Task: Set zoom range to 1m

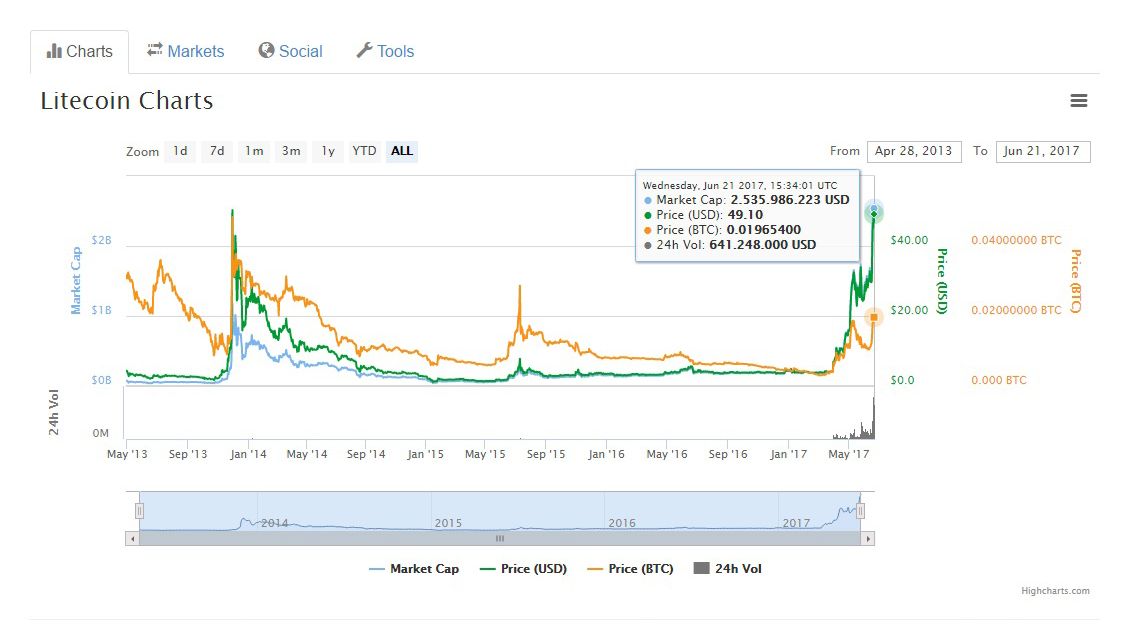Action: click(x=254, y=151)
